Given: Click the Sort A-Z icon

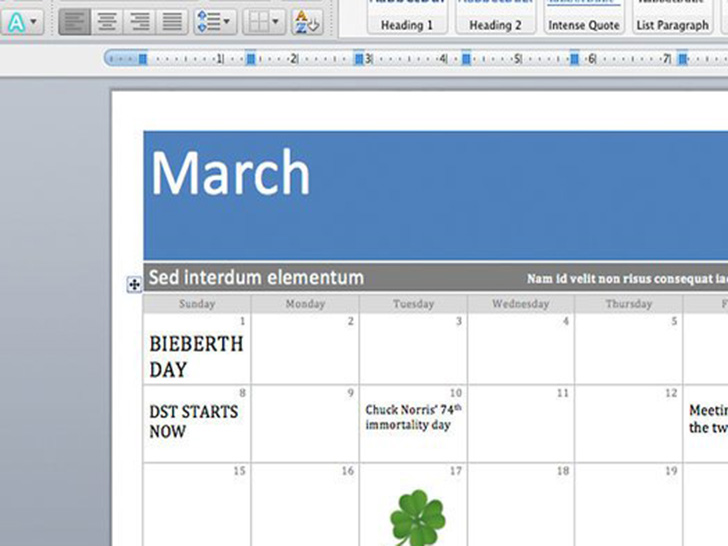Looking at the screenshot, I should pos(307,22).
